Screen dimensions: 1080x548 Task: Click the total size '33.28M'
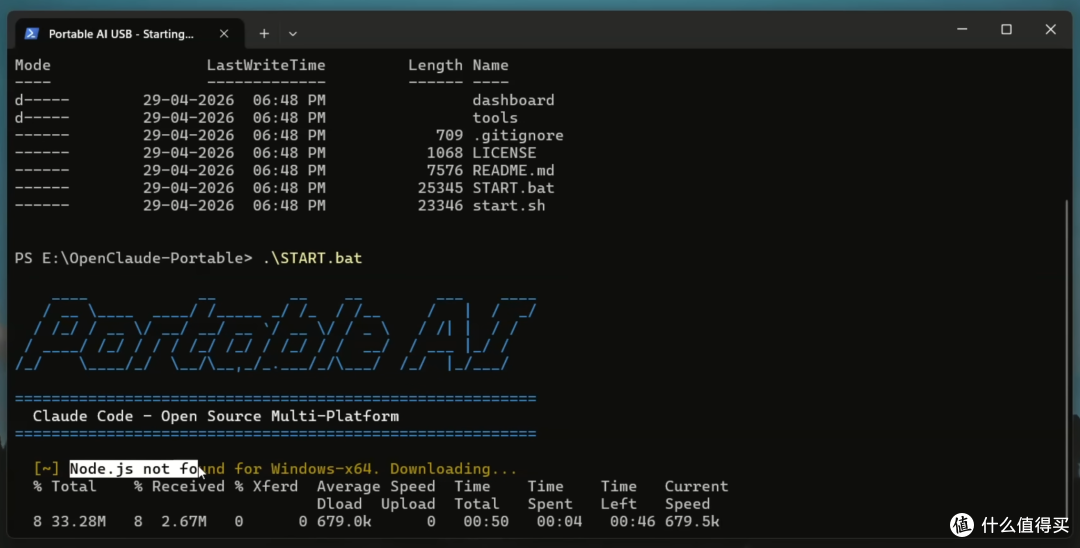click(x=79, y=522)
